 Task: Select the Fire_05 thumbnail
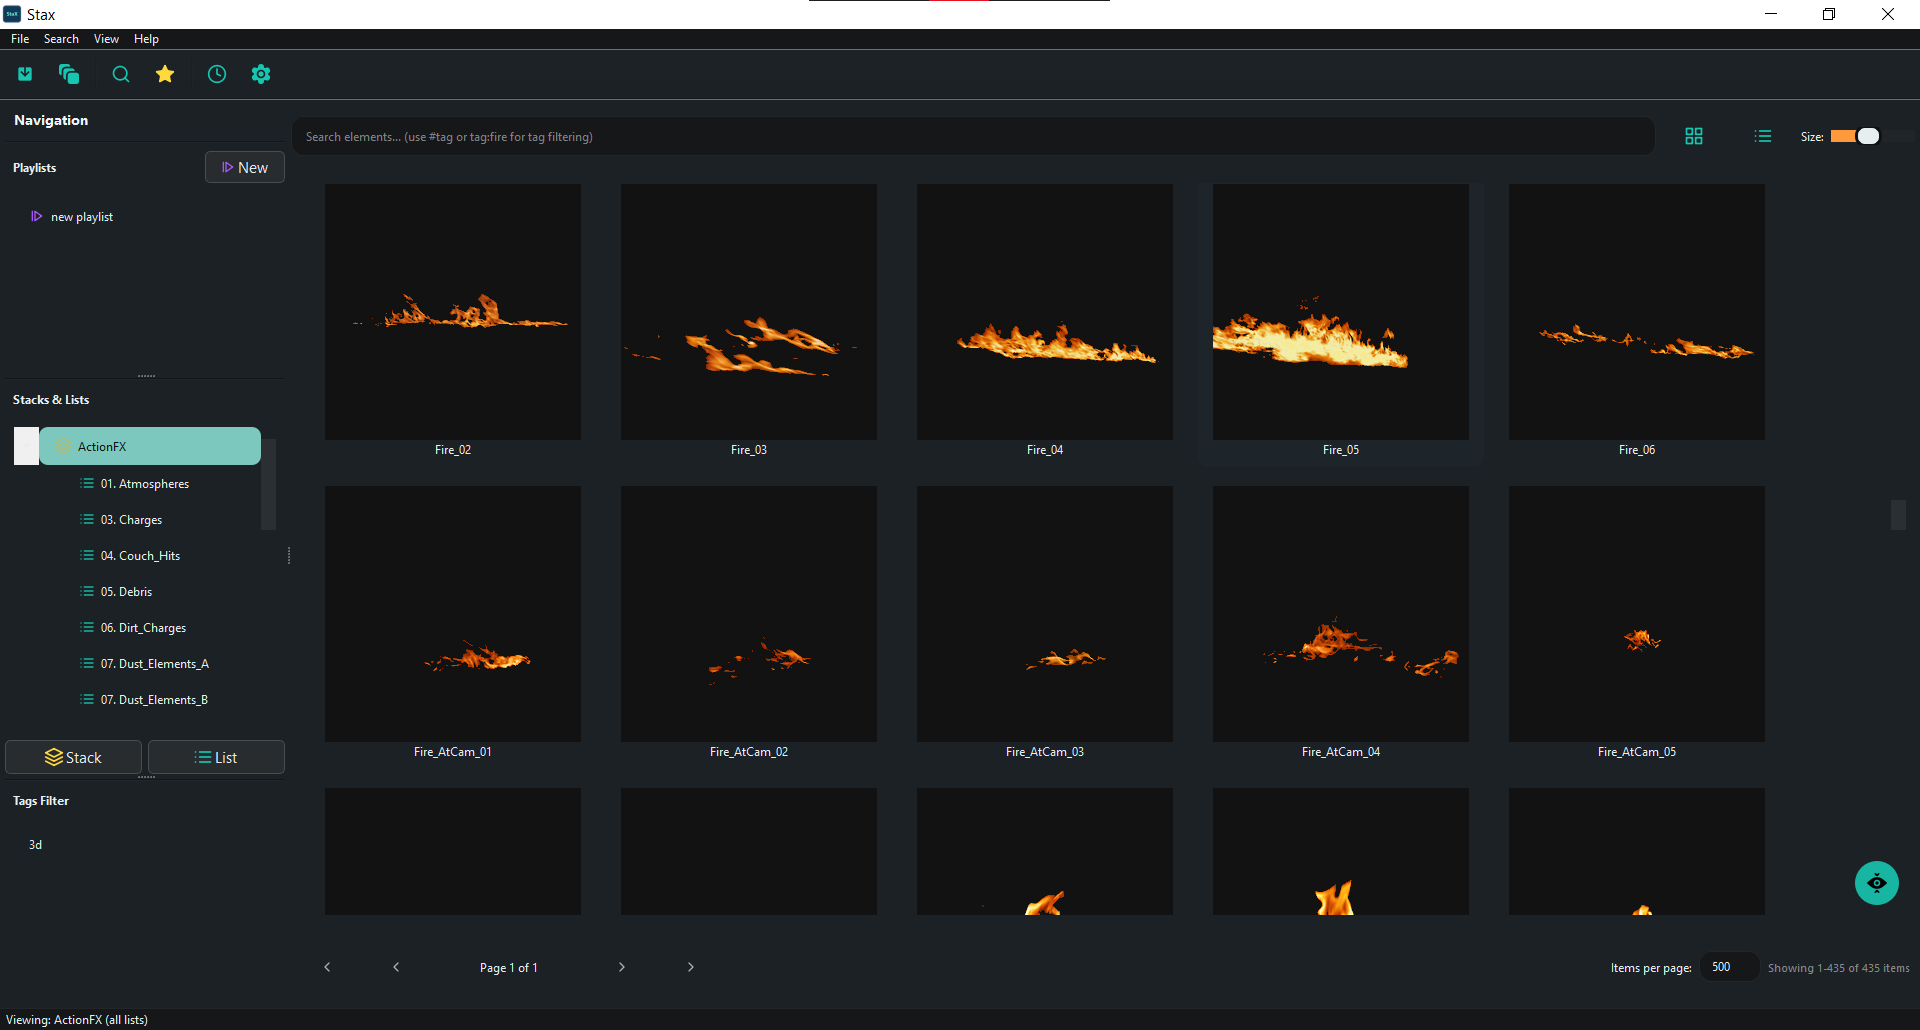tap(1340, 312)
